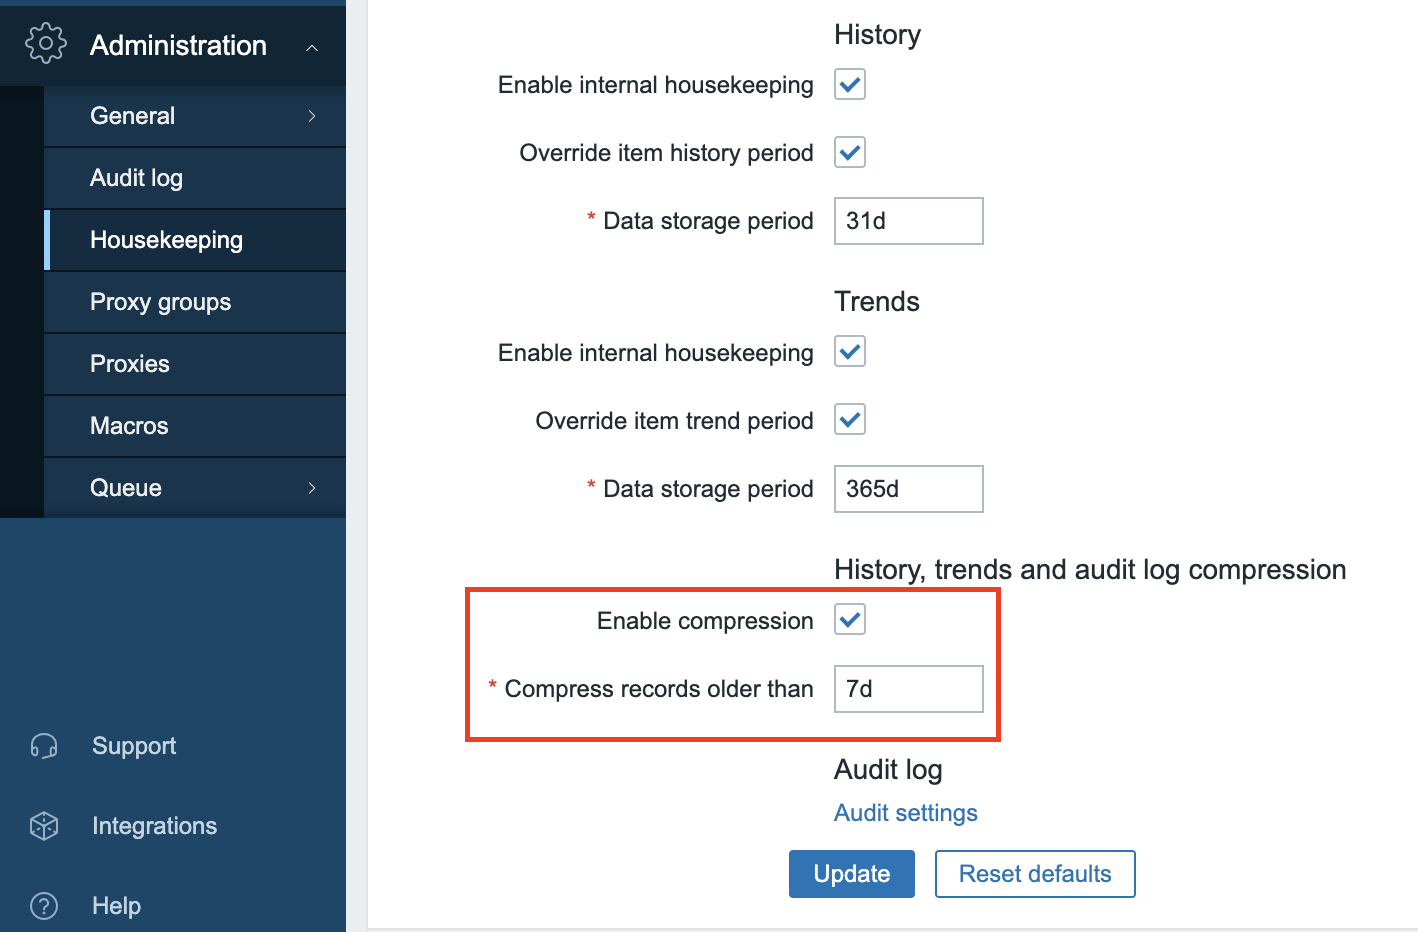Select Proxies in the sidebar

pos(129,364)
